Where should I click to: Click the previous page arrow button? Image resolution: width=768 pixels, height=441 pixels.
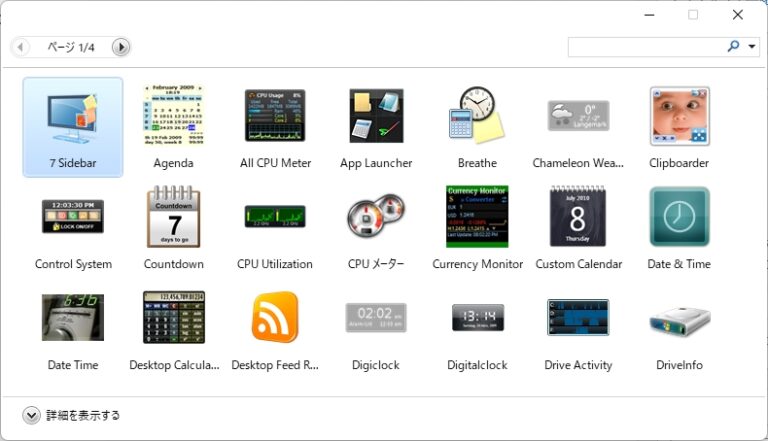click(21, 47)
